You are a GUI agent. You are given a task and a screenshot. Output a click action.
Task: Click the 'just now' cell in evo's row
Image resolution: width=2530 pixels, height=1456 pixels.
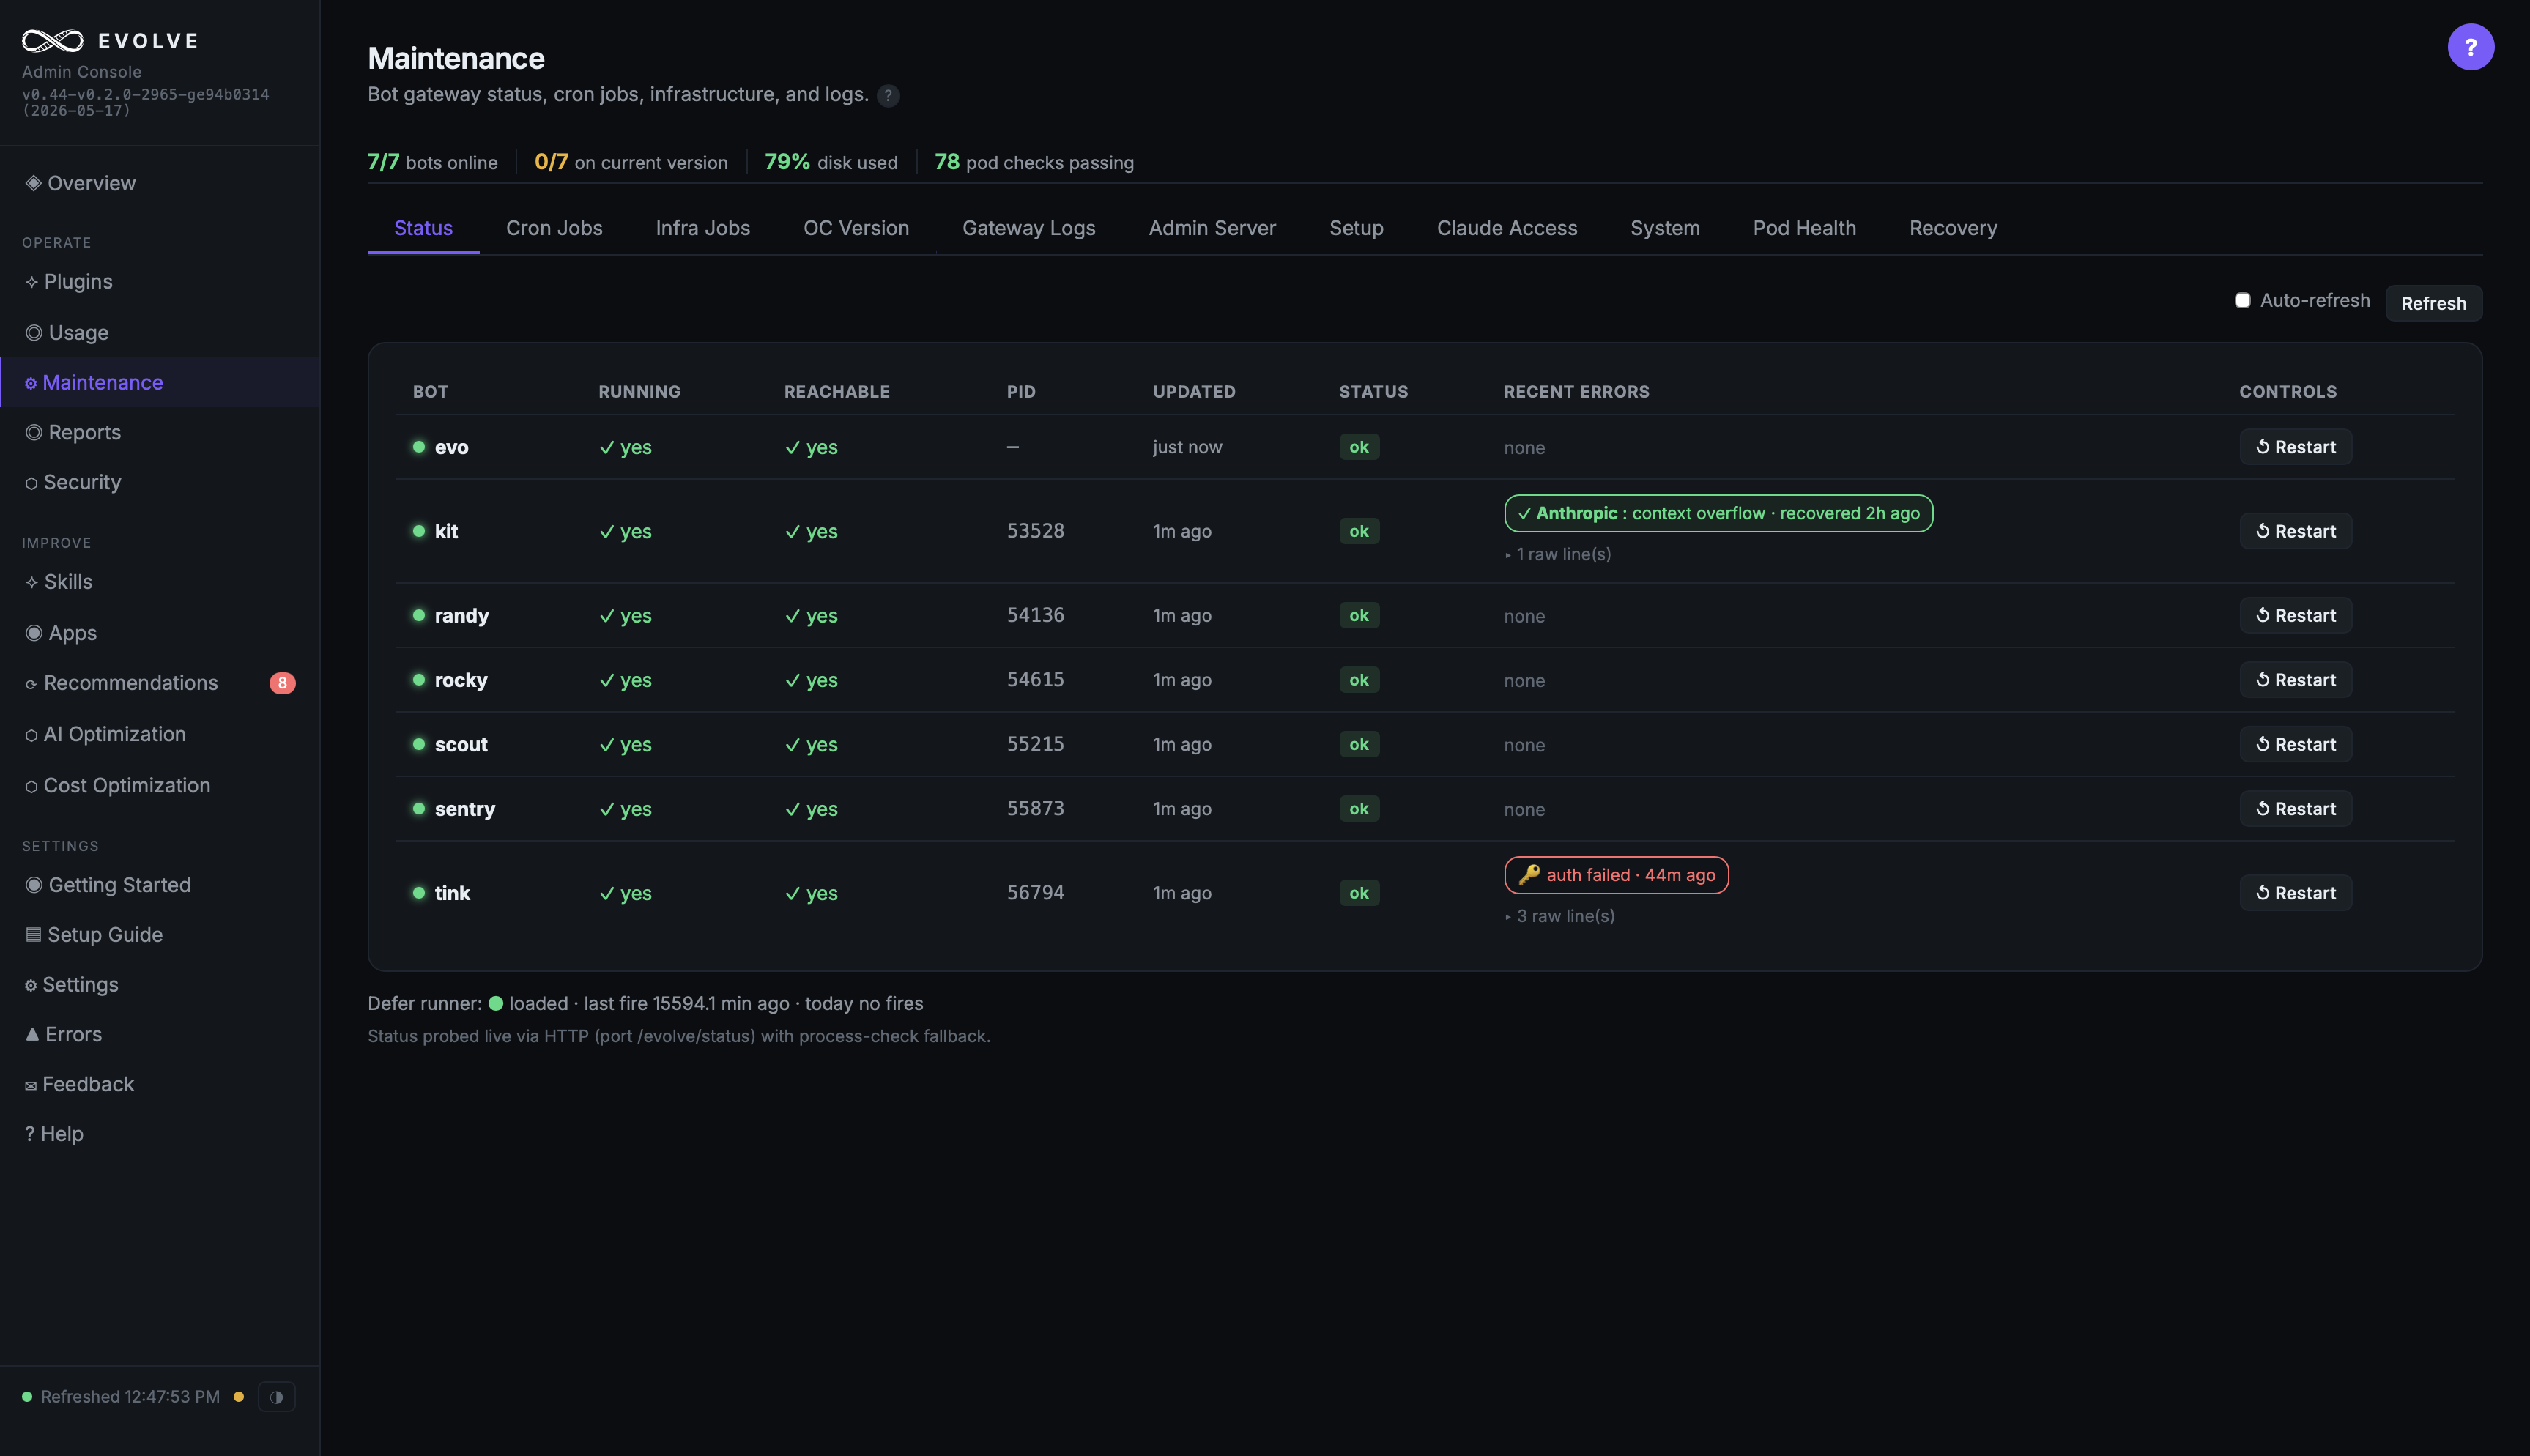(1187, 447)
